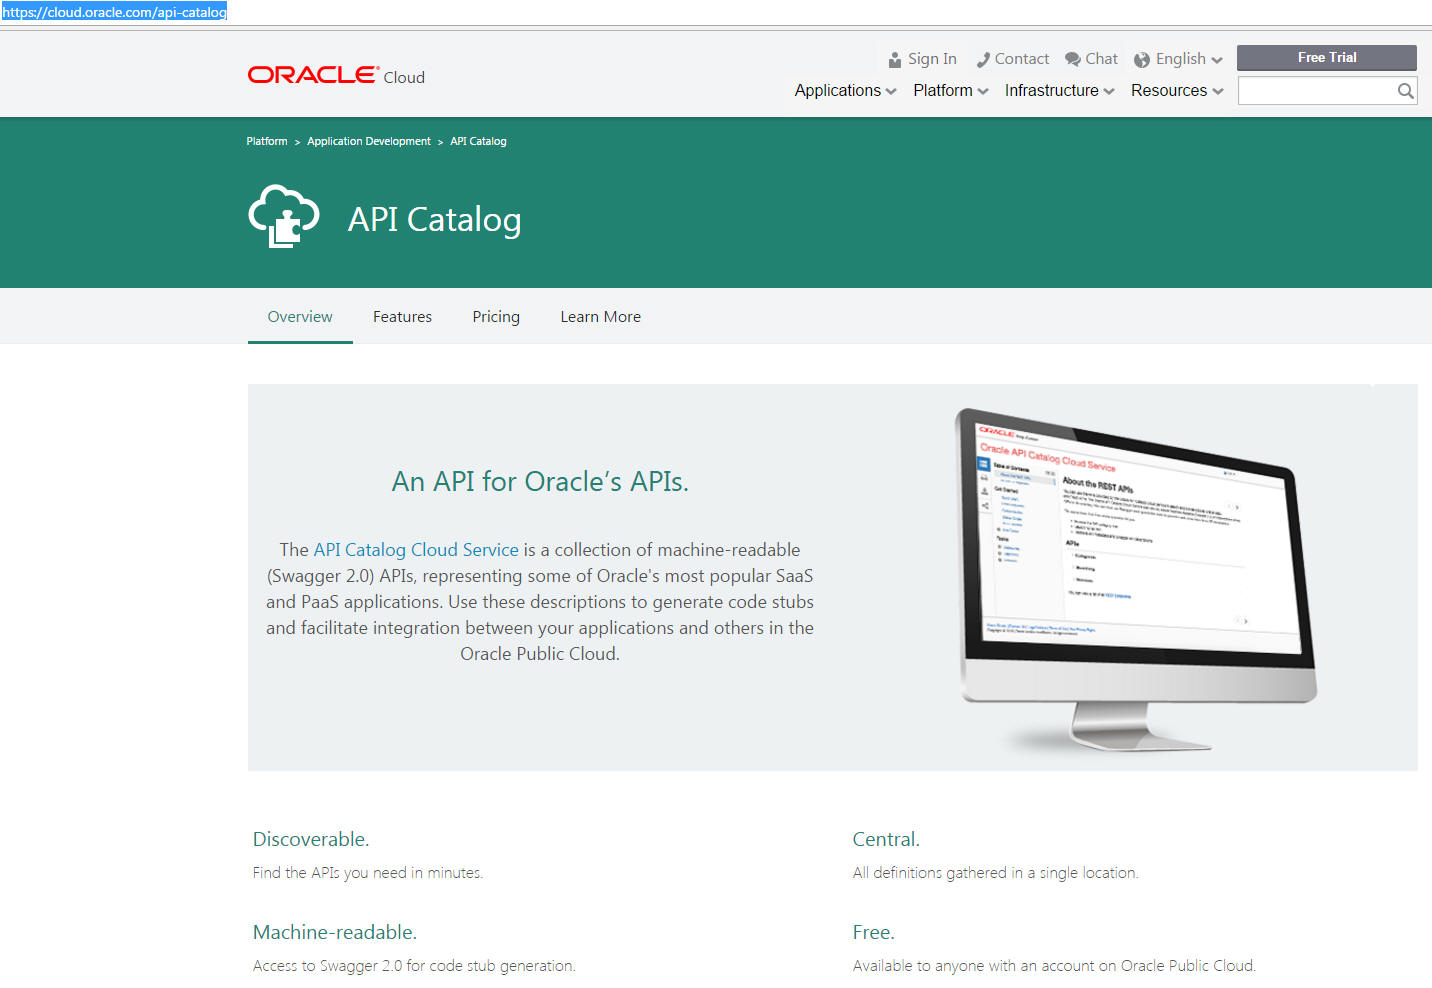Expand the Resources menu
The width and height of the screenshot is (1432, 988).
(x=1177, y=90)
